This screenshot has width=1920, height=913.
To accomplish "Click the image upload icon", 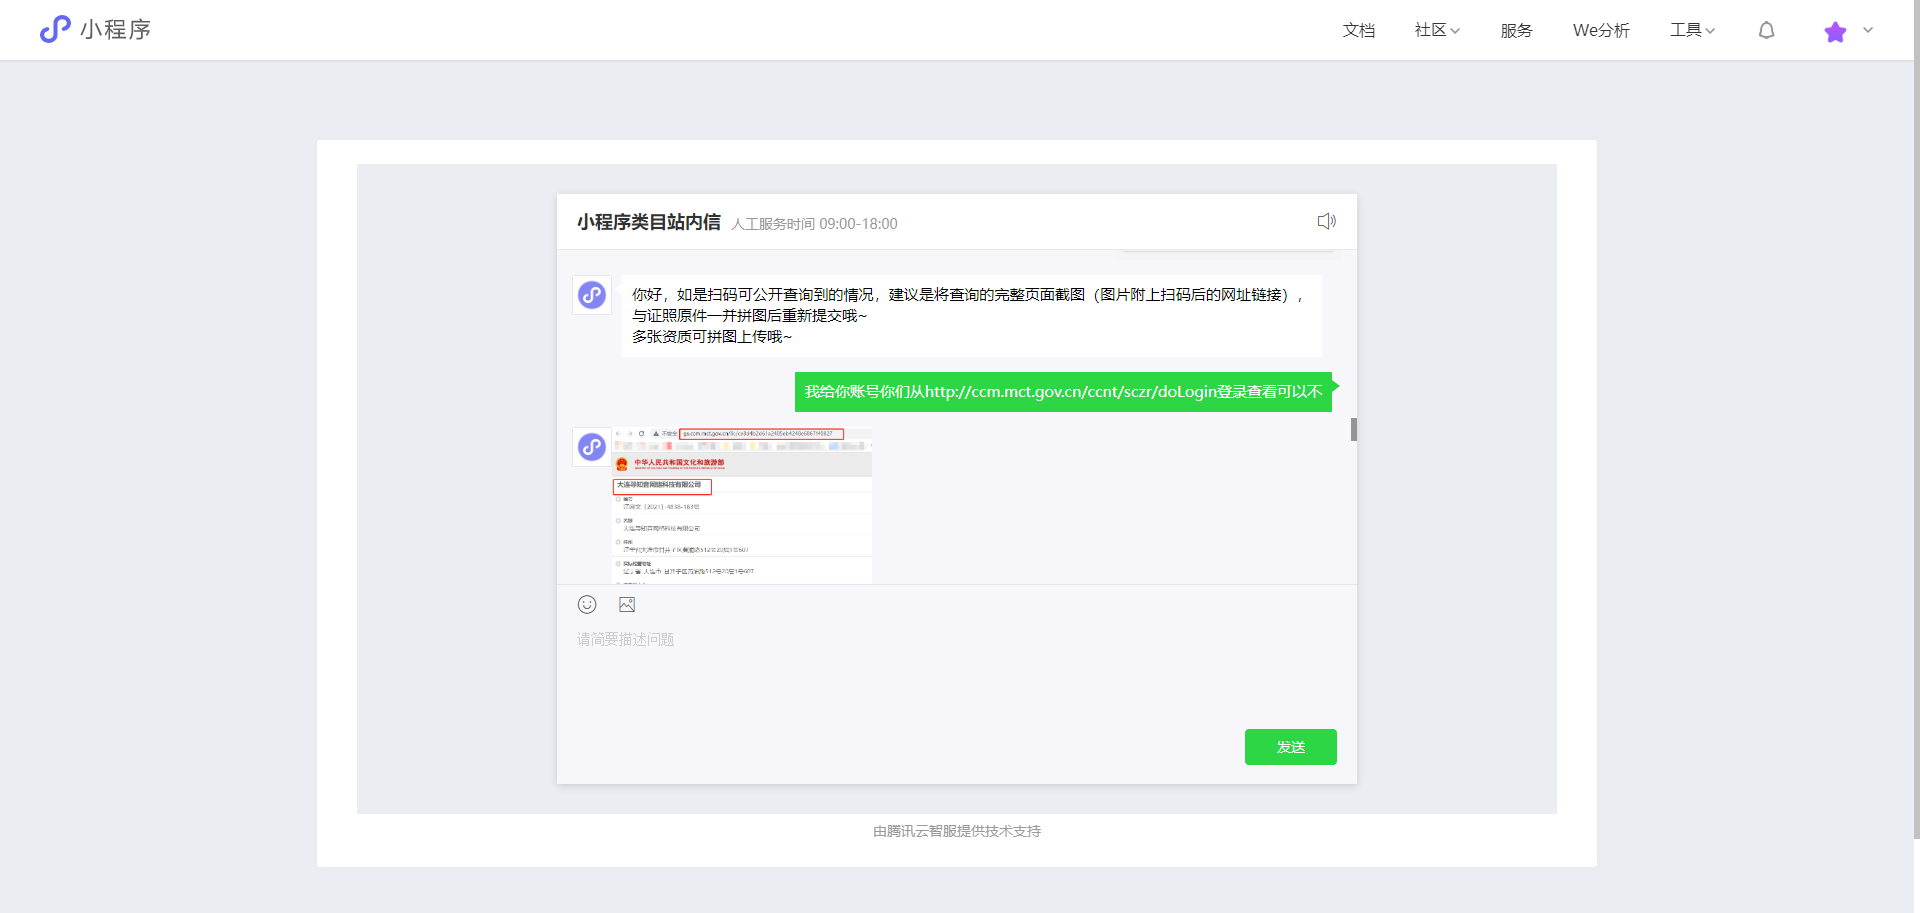I will pos(627,604).
